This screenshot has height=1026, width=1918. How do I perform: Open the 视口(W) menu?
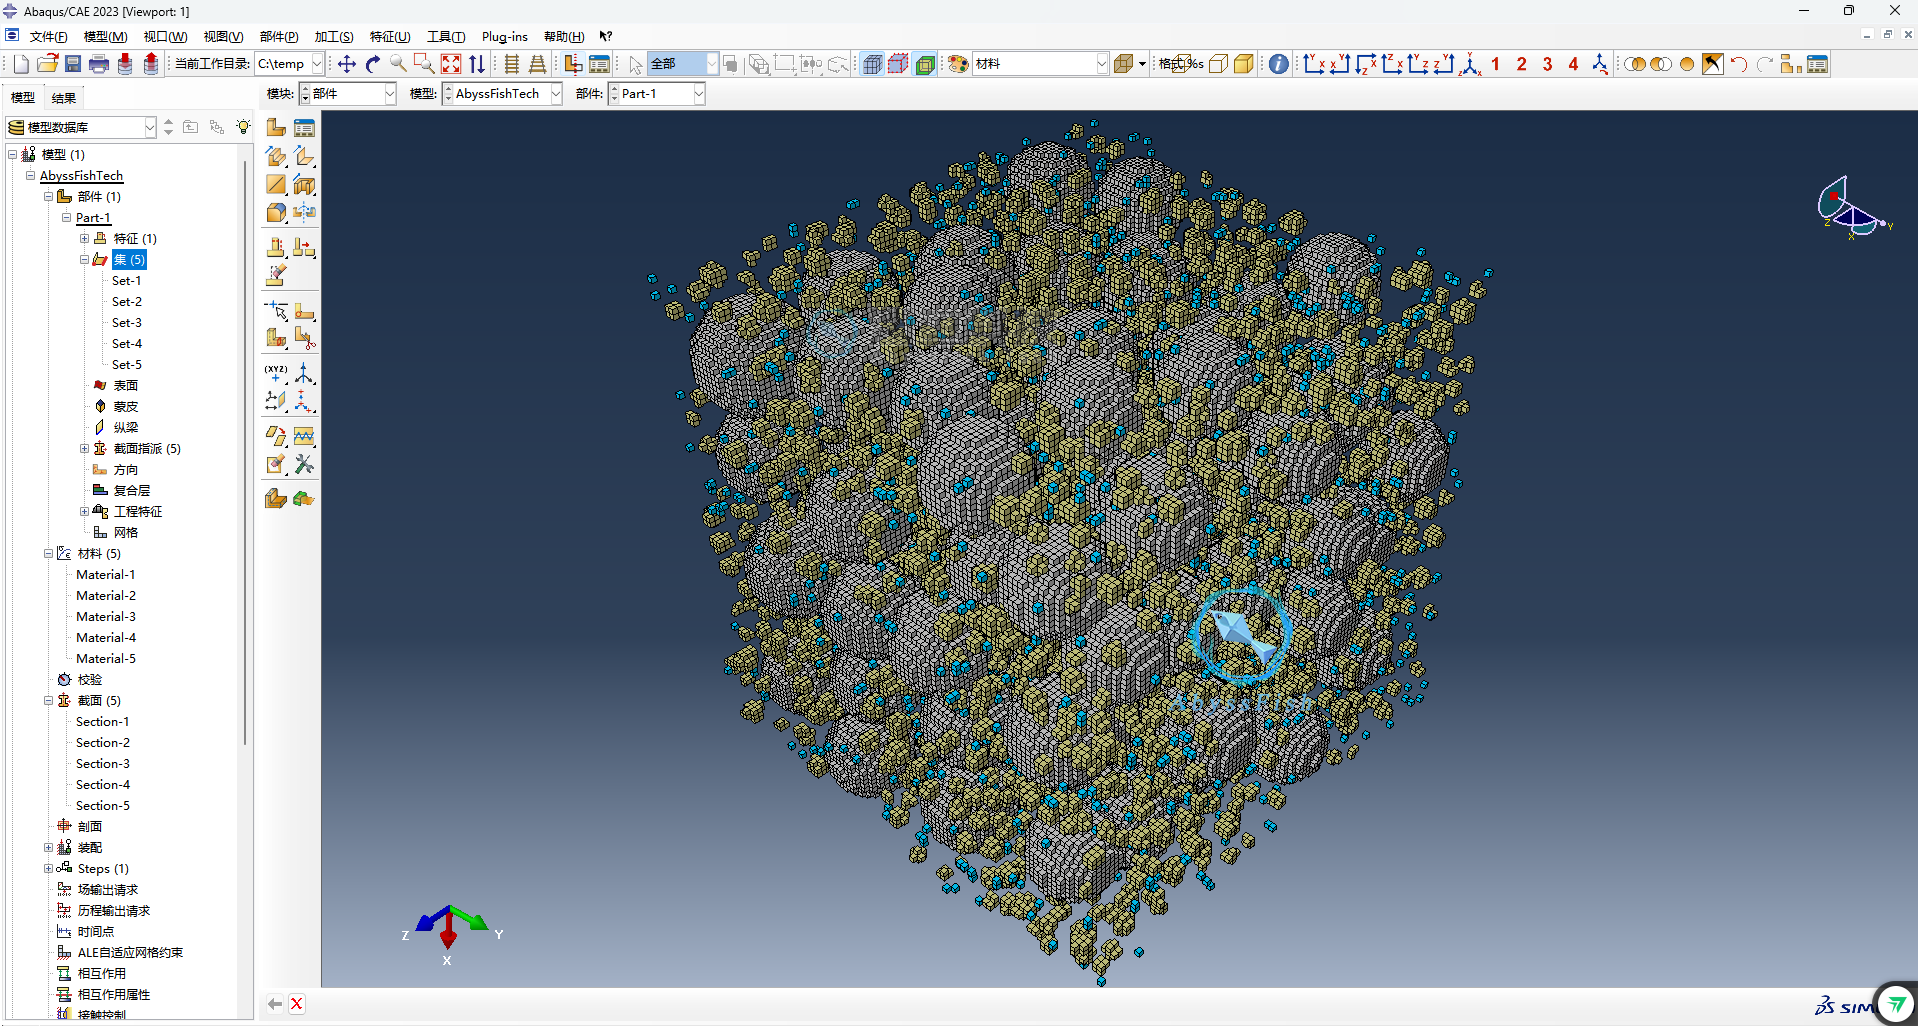pyautogui.click(x=165, y=37)
